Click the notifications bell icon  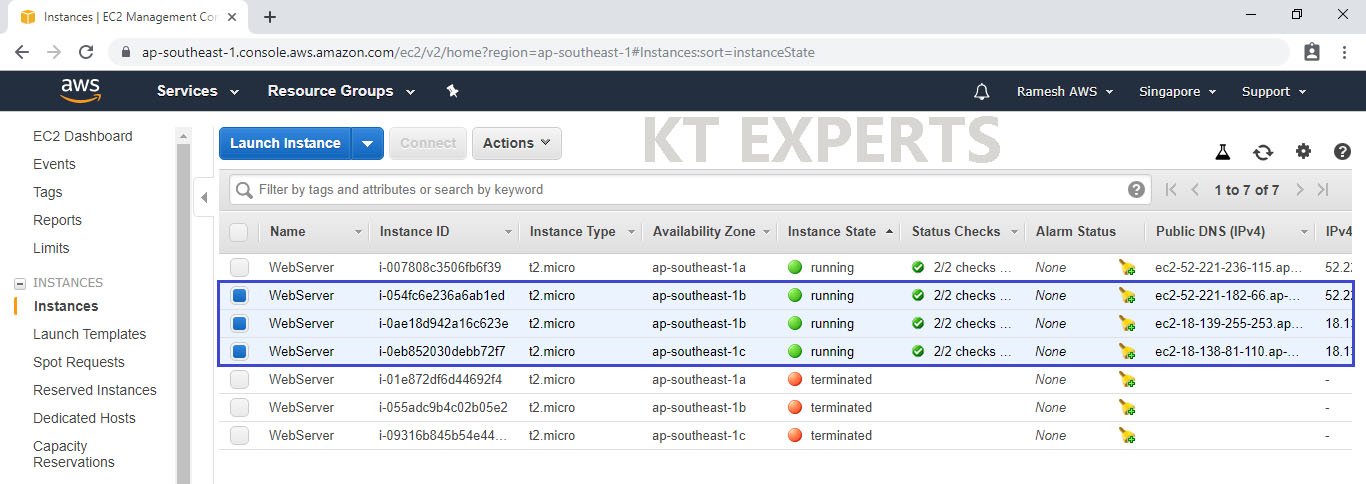tap(981, 91)
